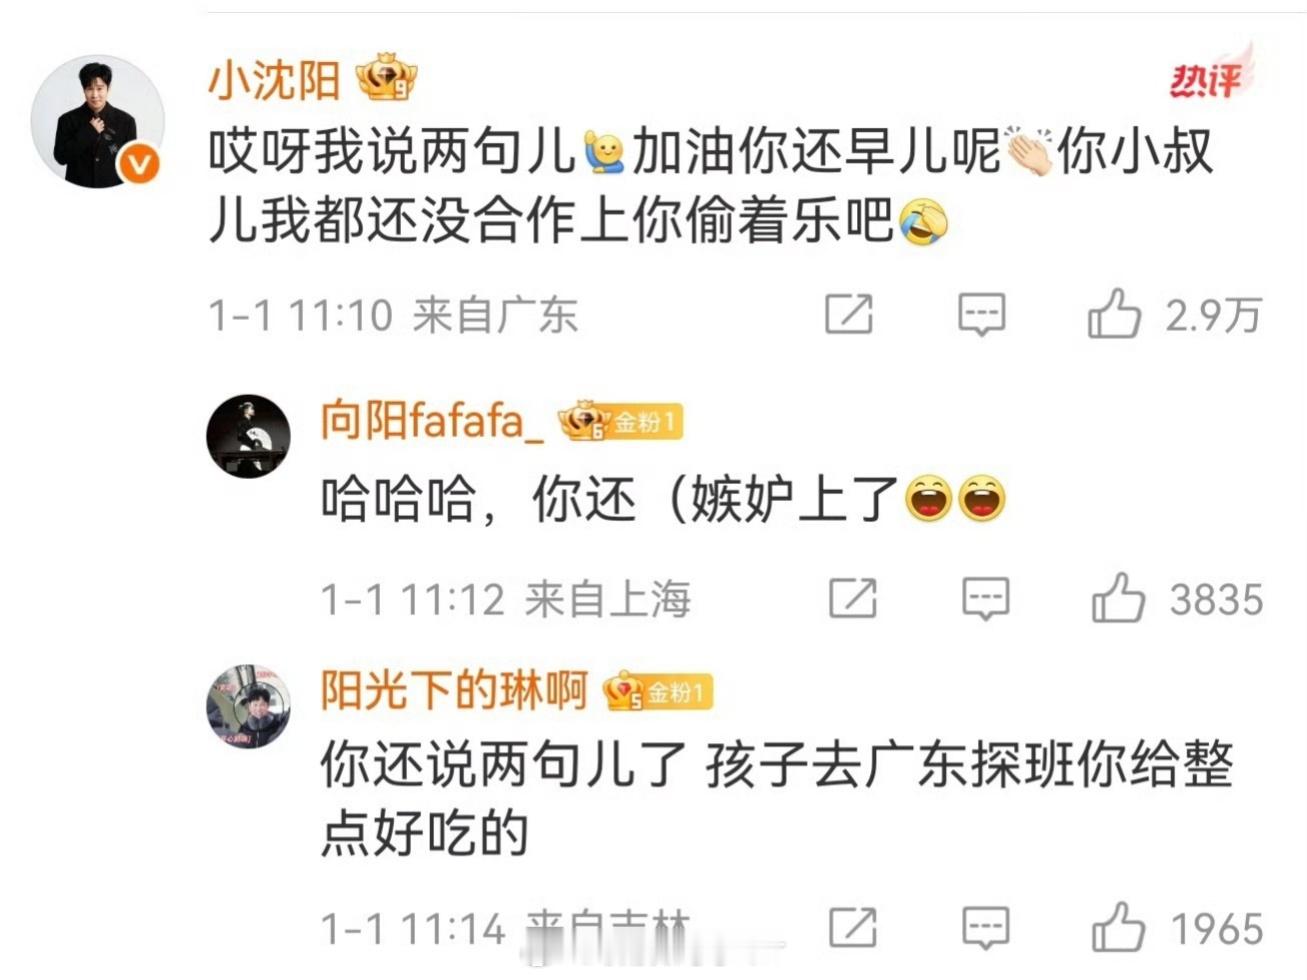The height and width of the screenshot is (980, 1307).
Task: Share the 阳光下的琳啊 comment
Action: click(x=853, y=927)
